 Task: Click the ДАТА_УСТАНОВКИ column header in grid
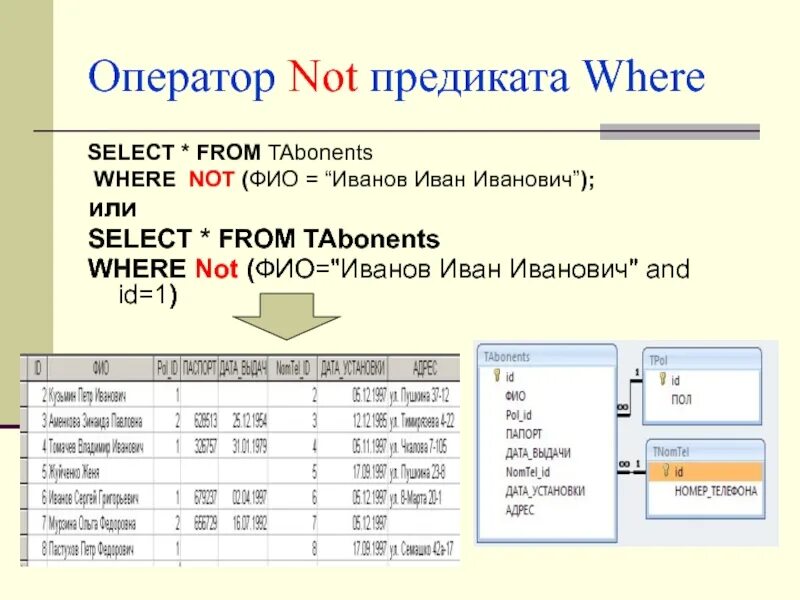353,368
